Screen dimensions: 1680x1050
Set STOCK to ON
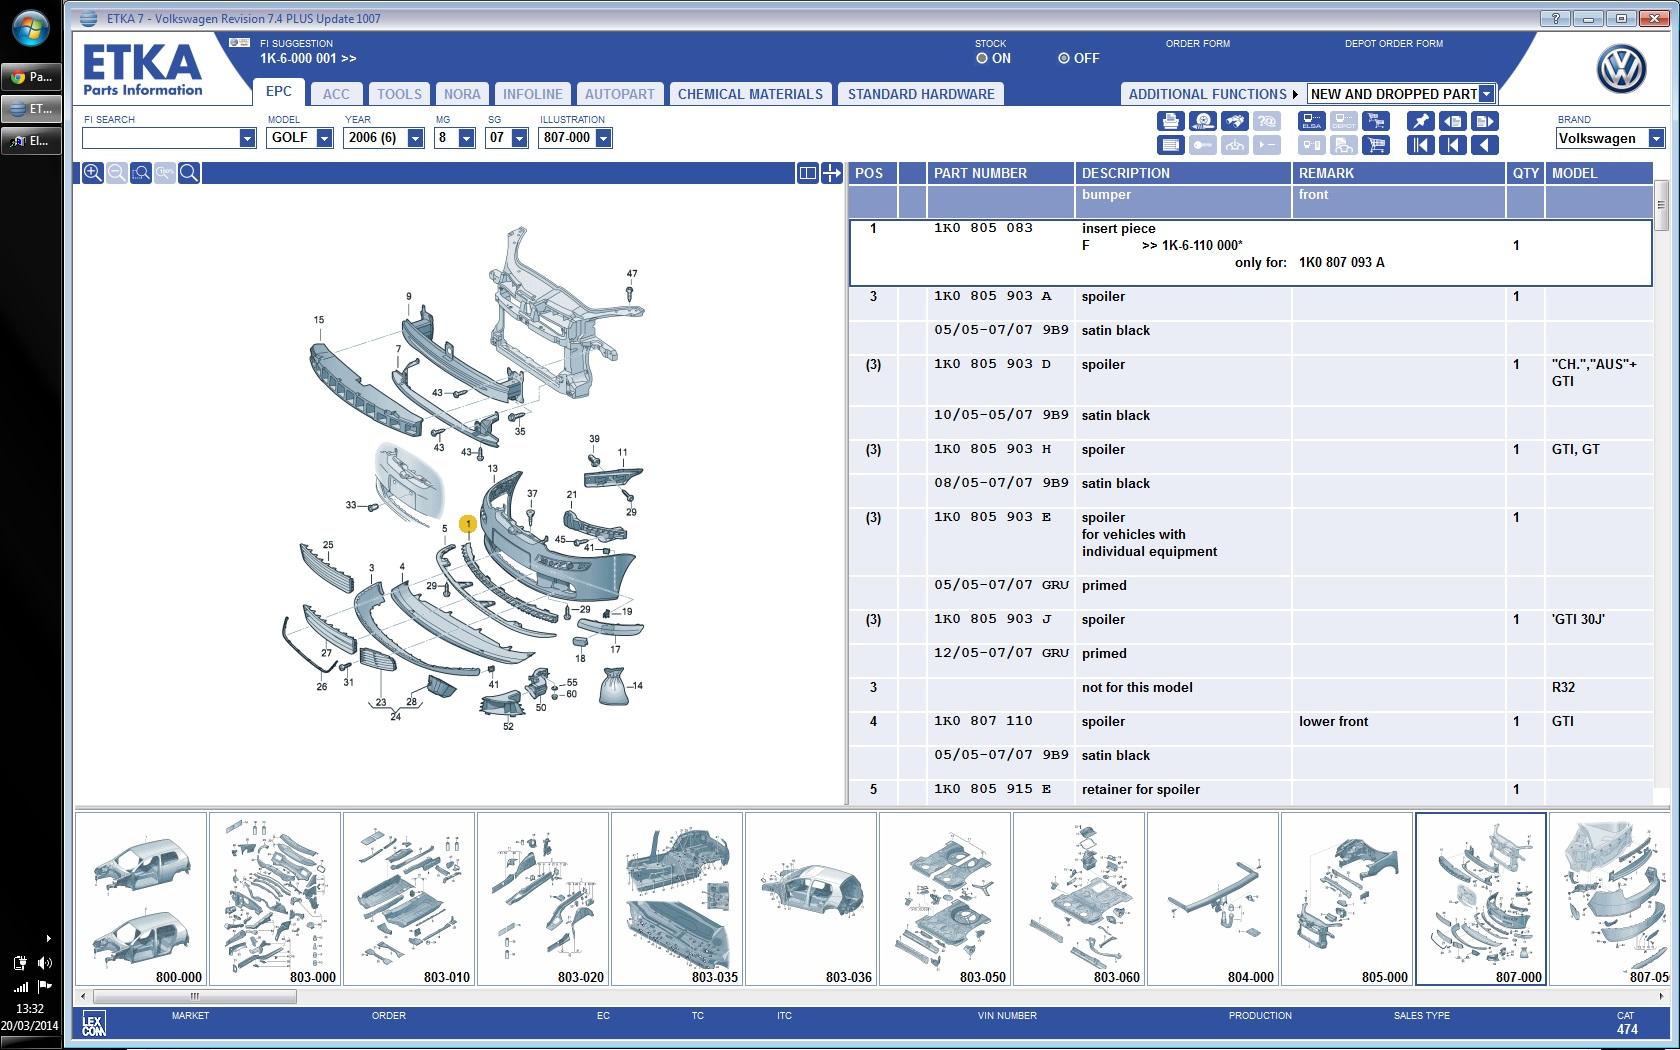(x=982, y=58)
